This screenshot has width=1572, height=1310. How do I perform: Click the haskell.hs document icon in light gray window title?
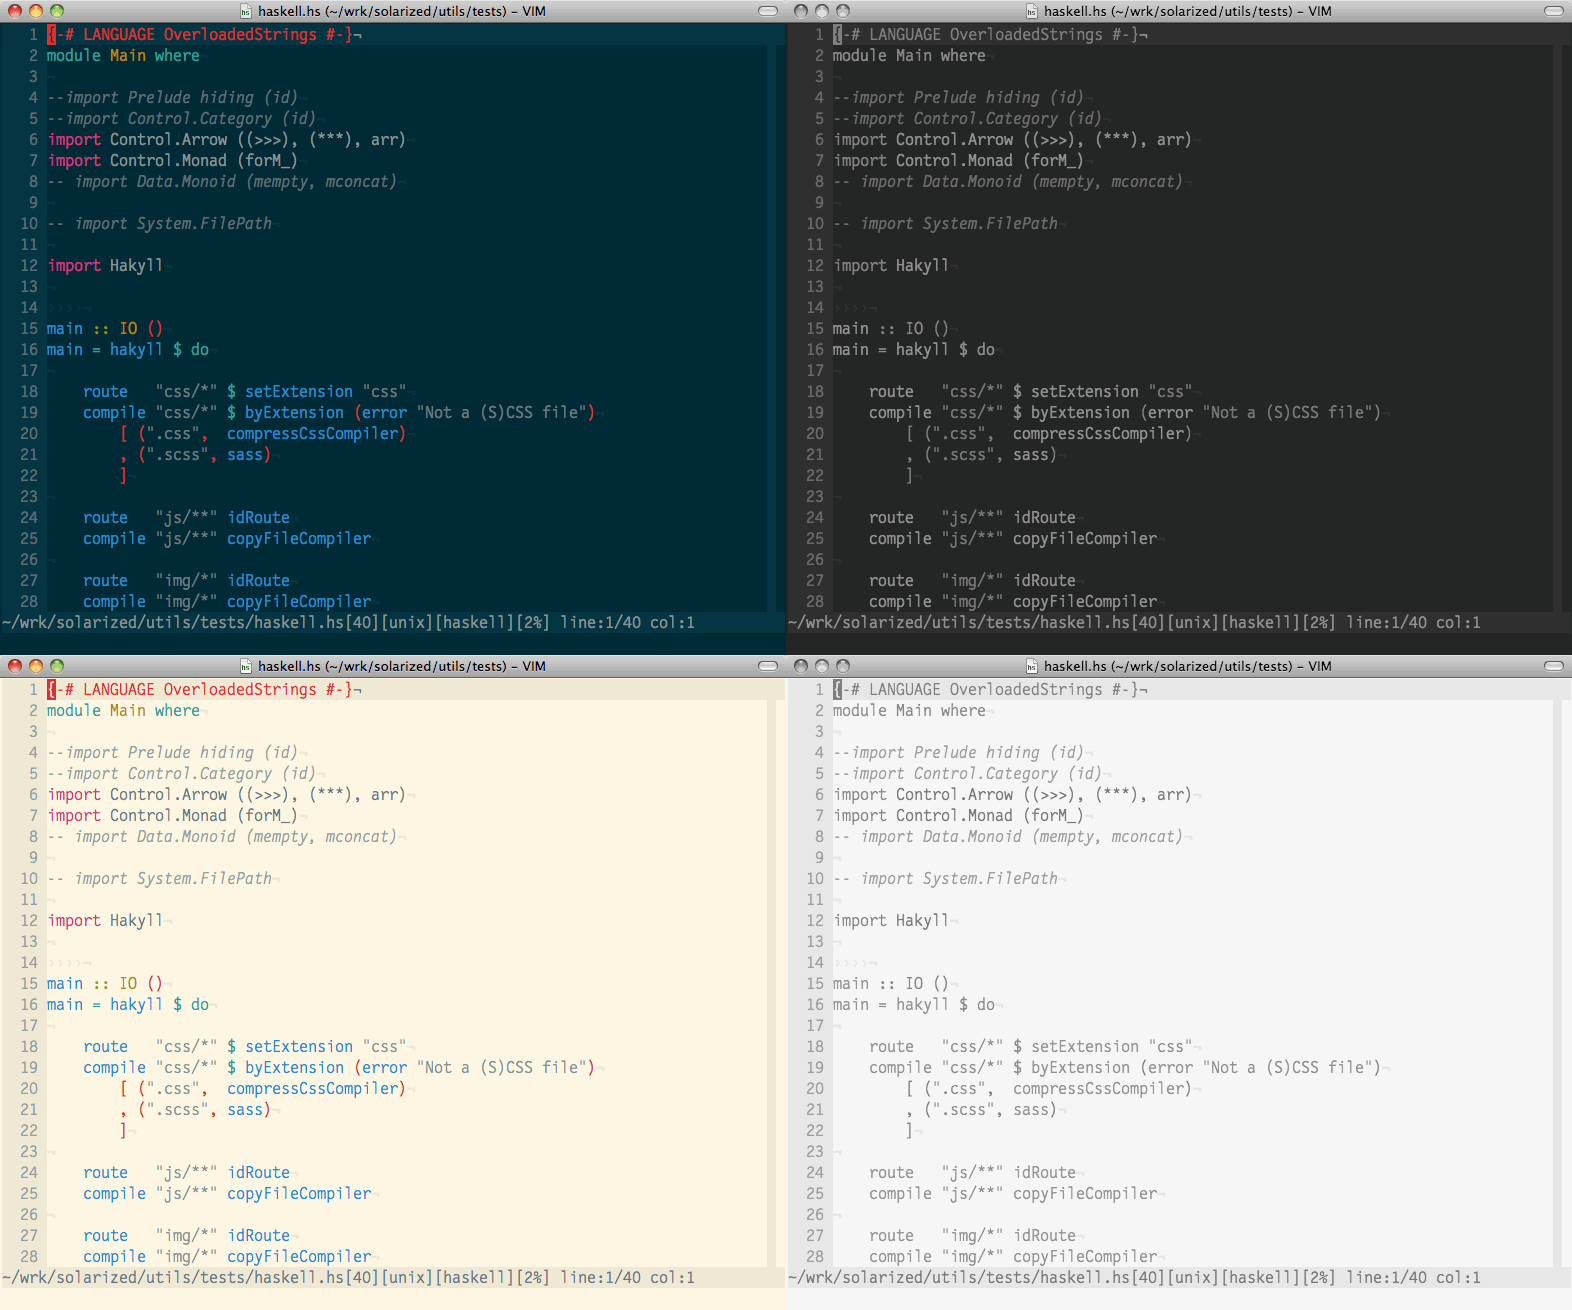click(x=1032, y=666)
